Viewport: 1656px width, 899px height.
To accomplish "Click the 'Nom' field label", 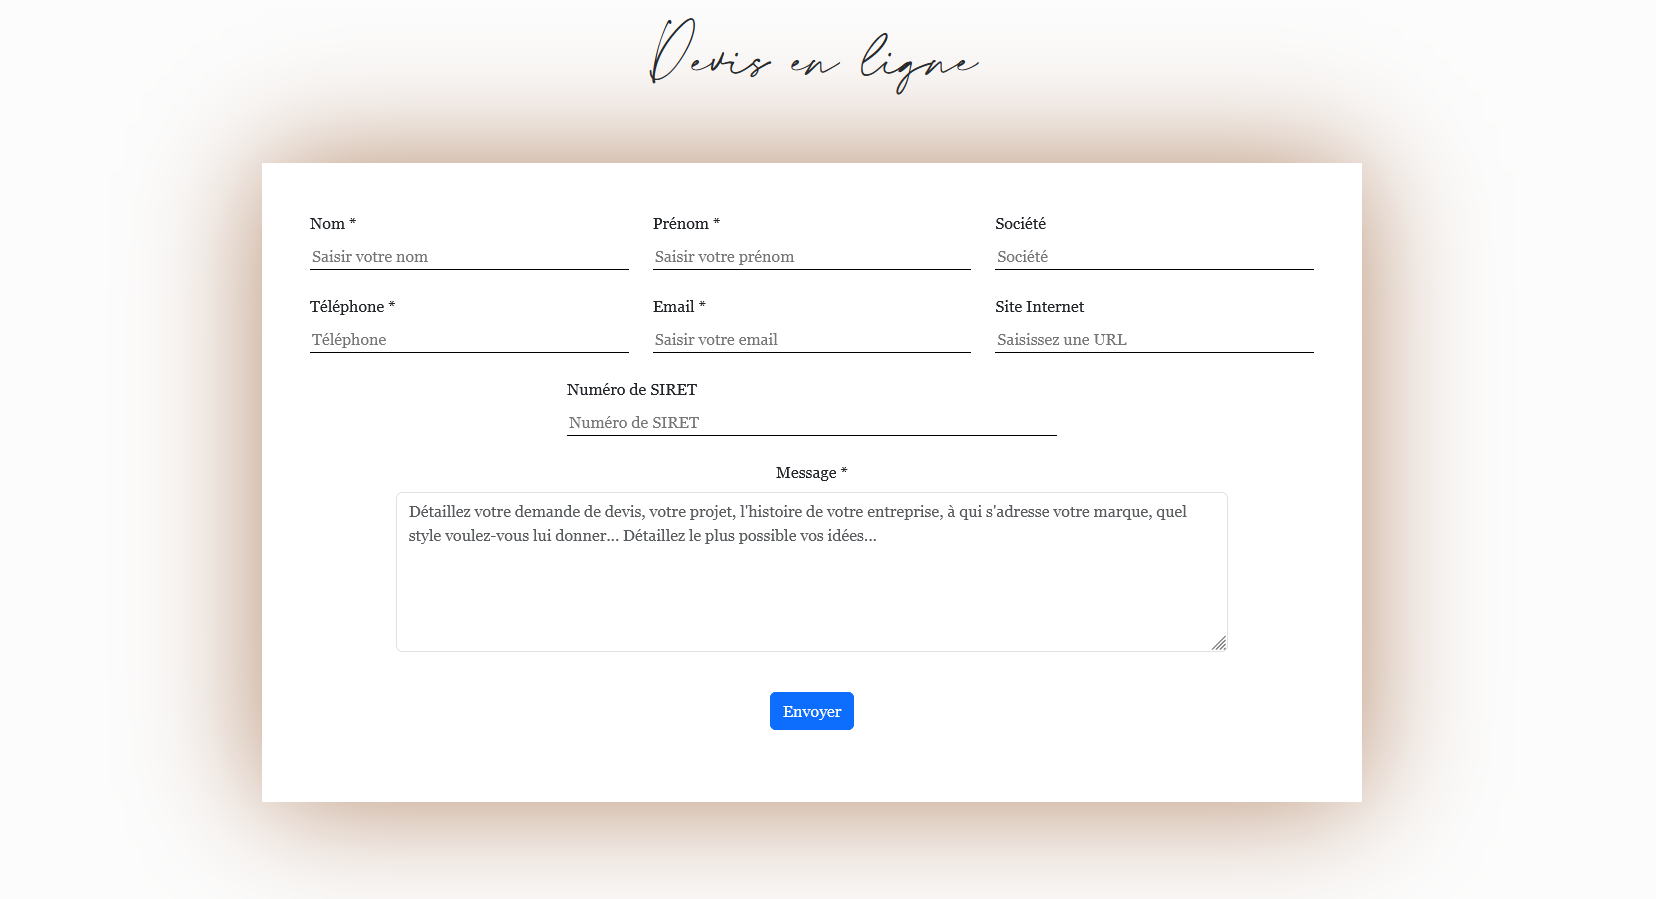I will click(327, 224).
